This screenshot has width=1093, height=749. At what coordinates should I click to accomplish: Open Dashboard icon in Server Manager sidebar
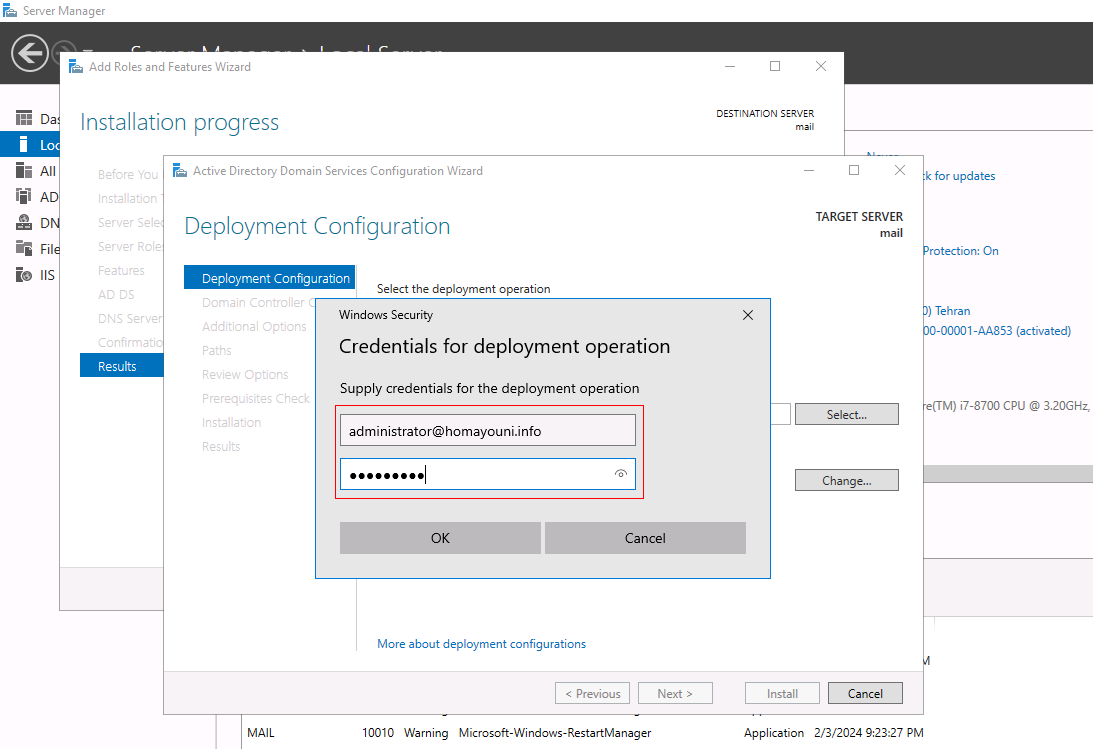(24, 118)
